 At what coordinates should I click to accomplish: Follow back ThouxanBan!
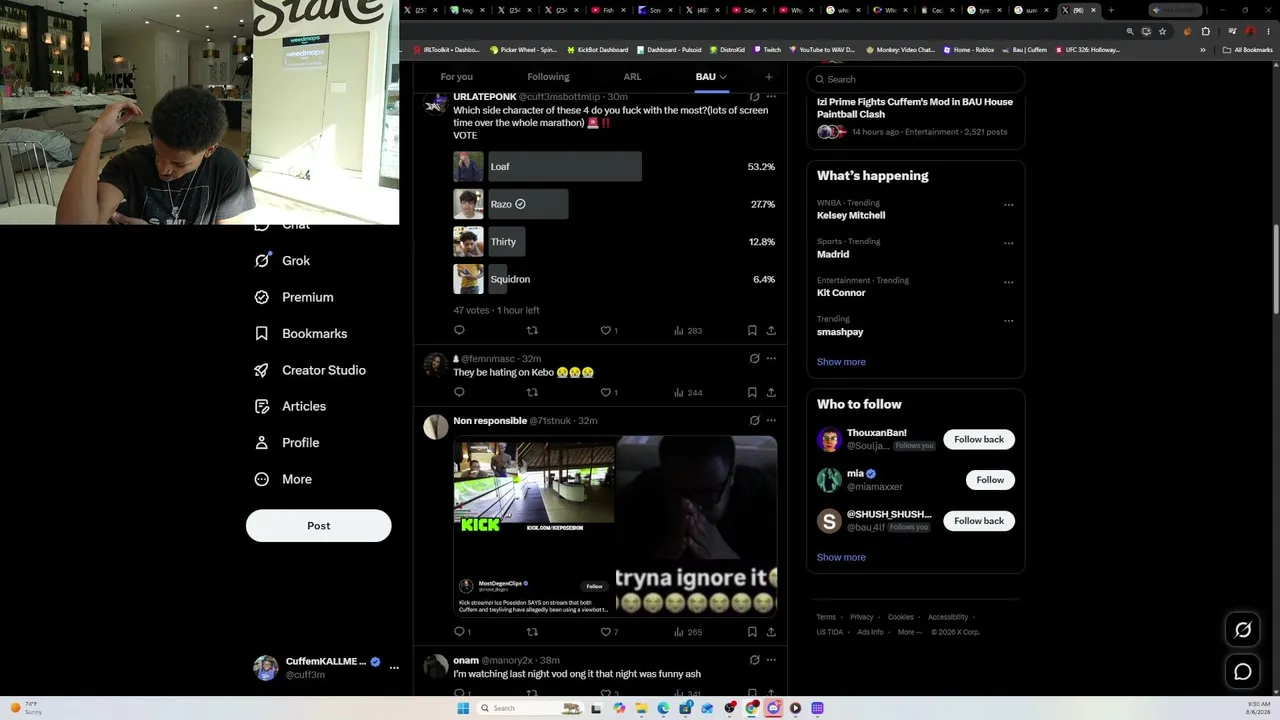point(979,439)
